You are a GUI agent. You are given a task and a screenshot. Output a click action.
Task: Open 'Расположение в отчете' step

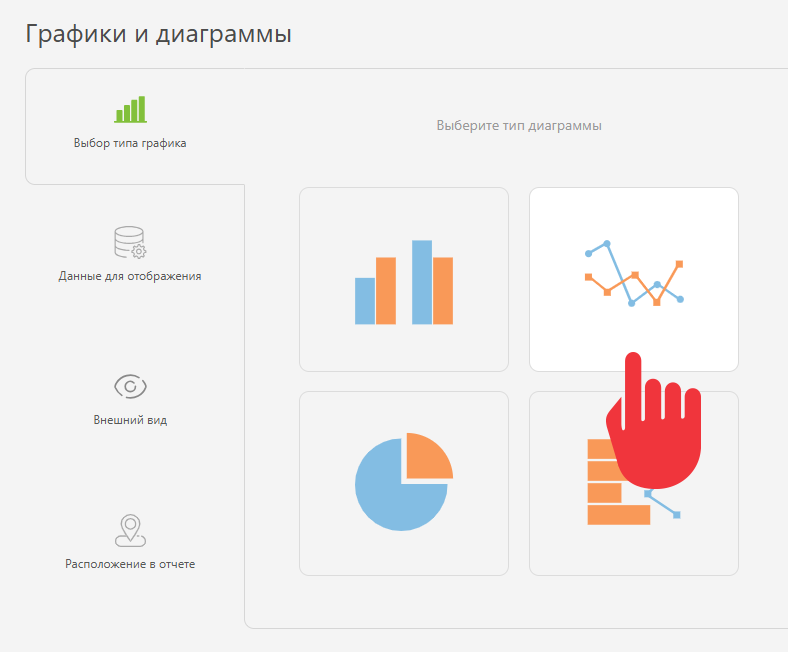pyautogui.click(x=130, y=564)
